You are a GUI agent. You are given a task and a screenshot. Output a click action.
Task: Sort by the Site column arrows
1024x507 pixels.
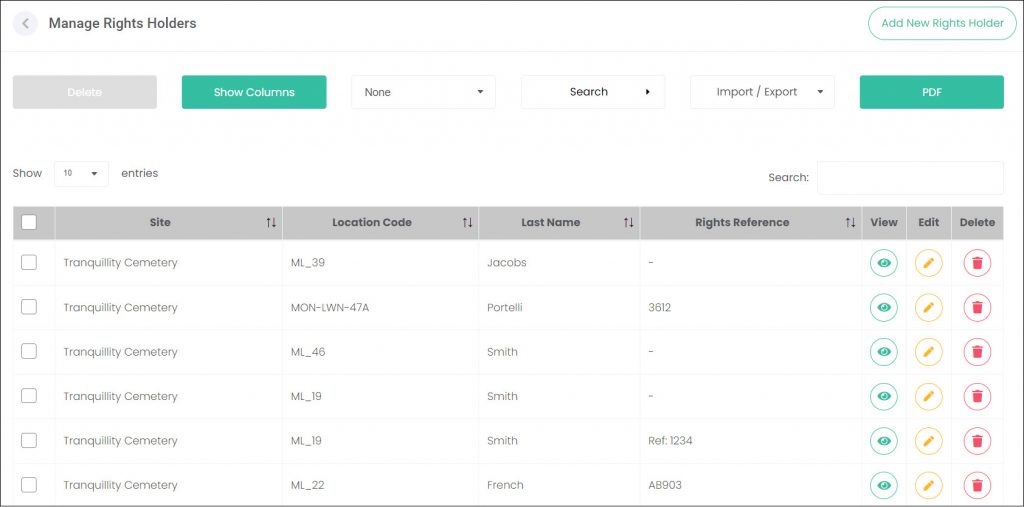[x=271, y=223]
